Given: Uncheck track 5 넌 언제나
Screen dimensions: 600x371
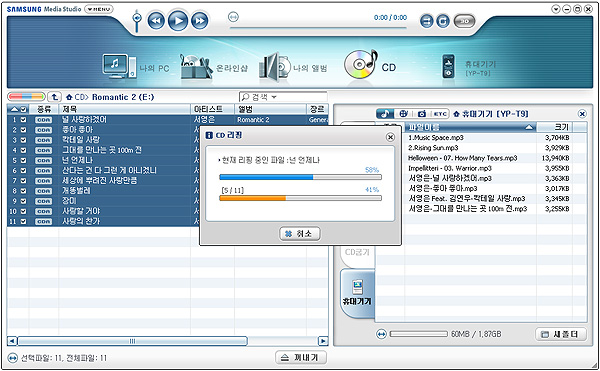Looking at the screenshot, I should 23,160.
